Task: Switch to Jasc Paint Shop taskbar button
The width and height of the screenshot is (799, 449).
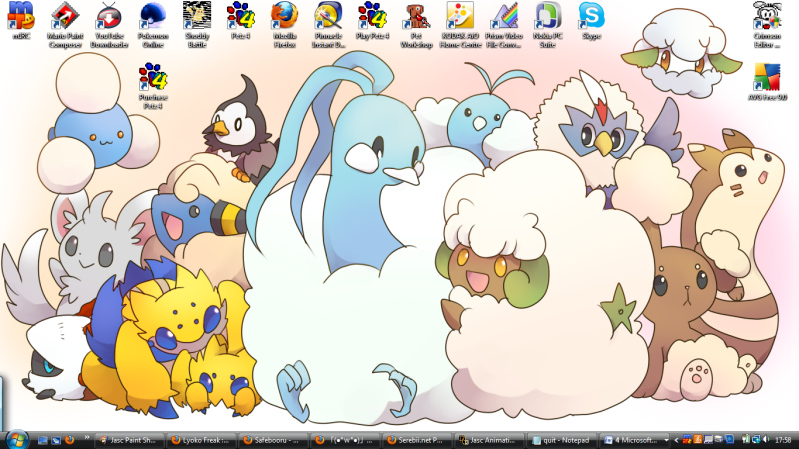Action: (x=131, y=440)
